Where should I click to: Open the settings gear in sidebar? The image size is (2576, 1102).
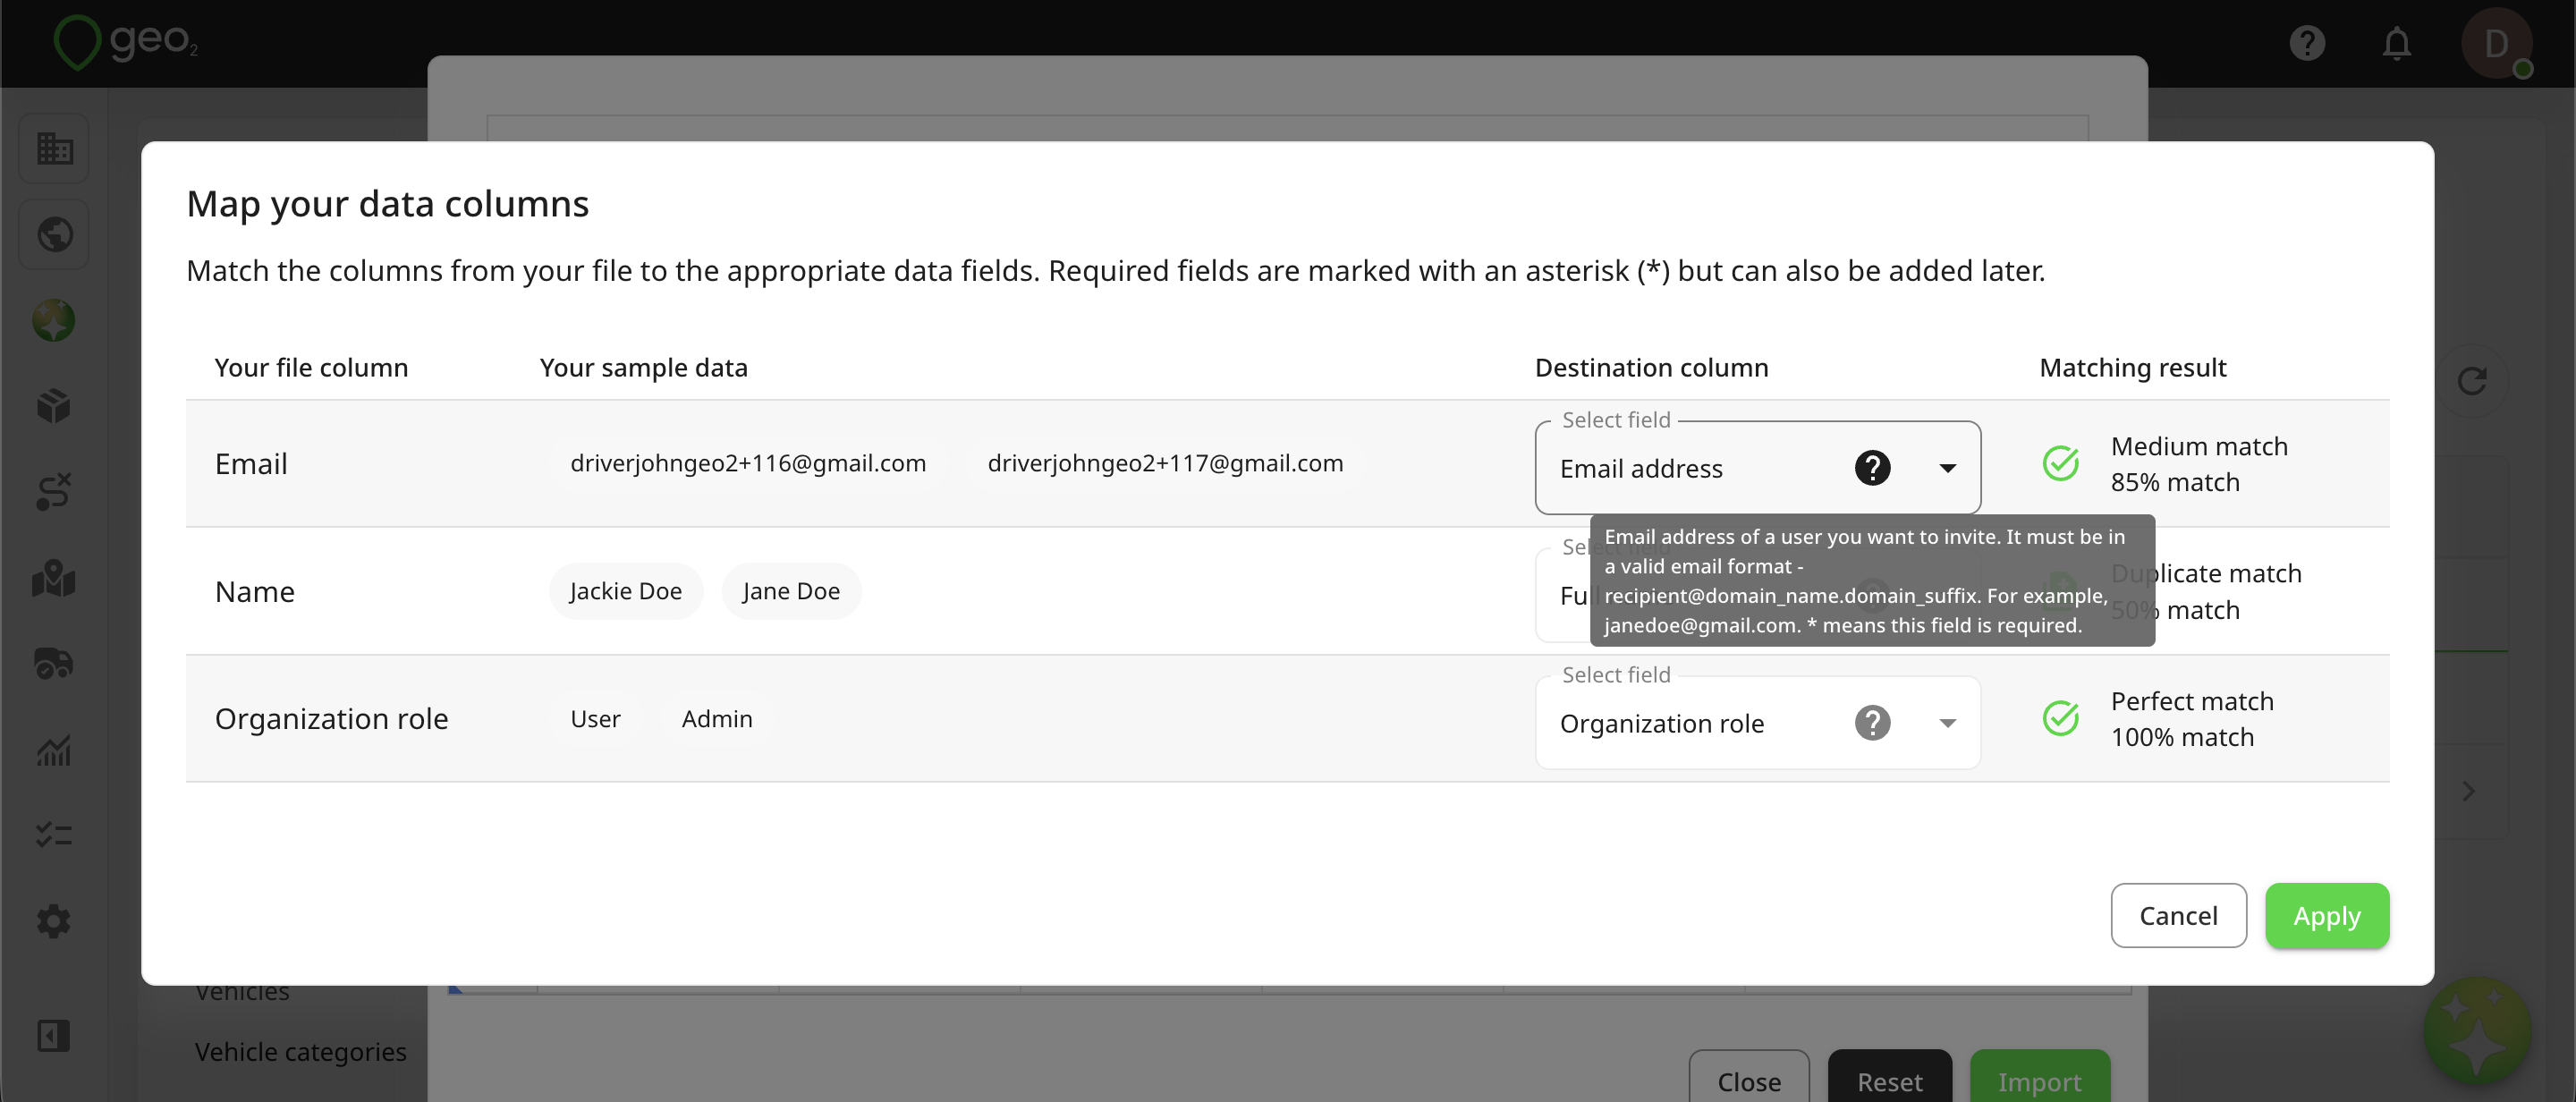(54, 921)
